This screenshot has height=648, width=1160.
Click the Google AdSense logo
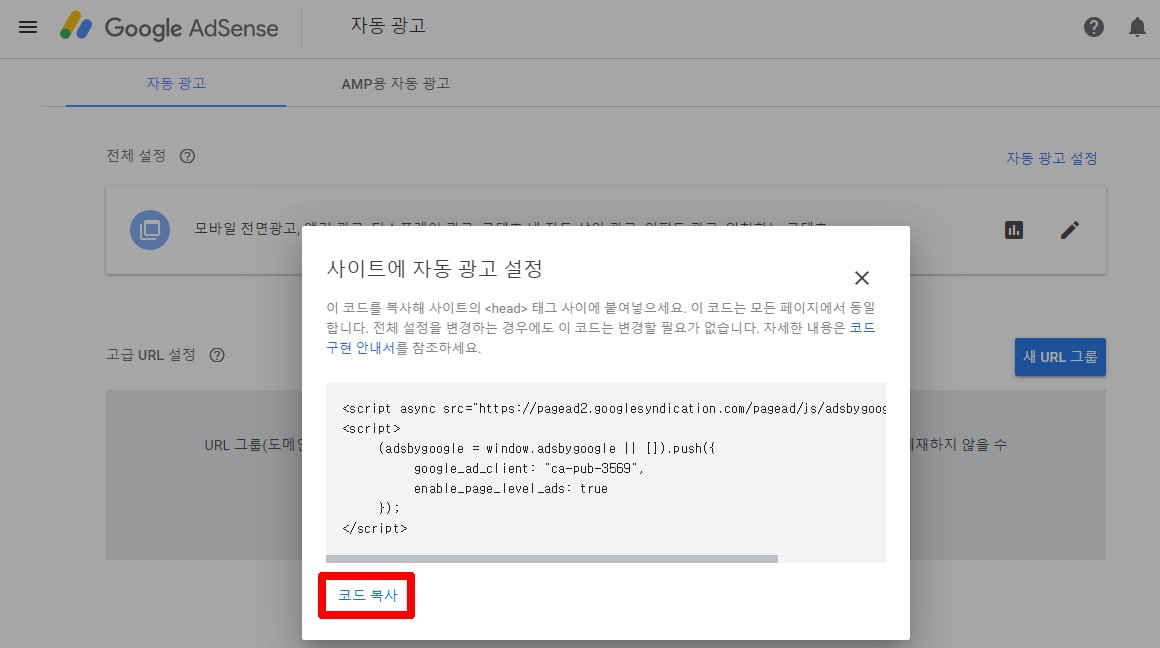point(169,27)
